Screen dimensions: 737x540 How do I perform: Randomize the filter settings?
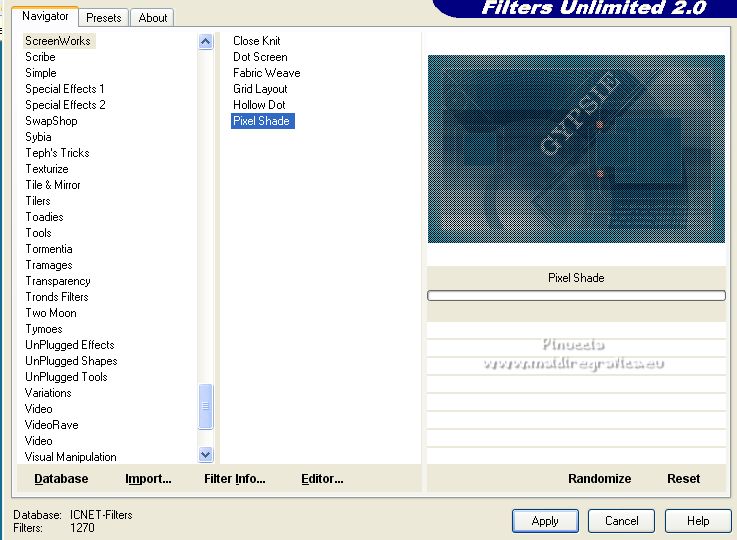(x=599, y=478)
